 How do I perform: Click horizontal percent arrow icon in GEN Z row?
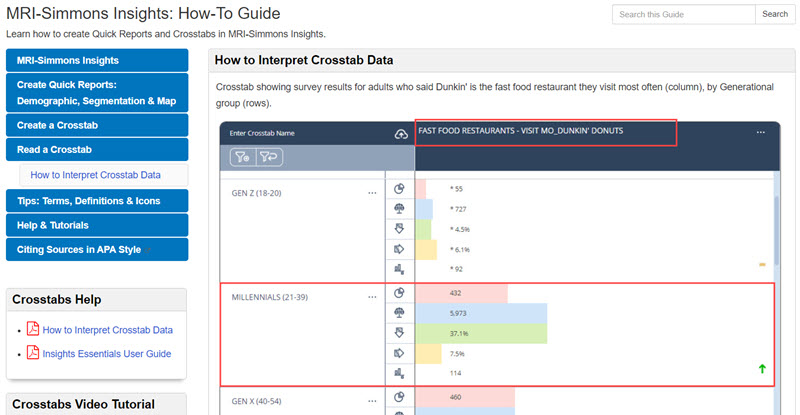[x=399, y=249]
